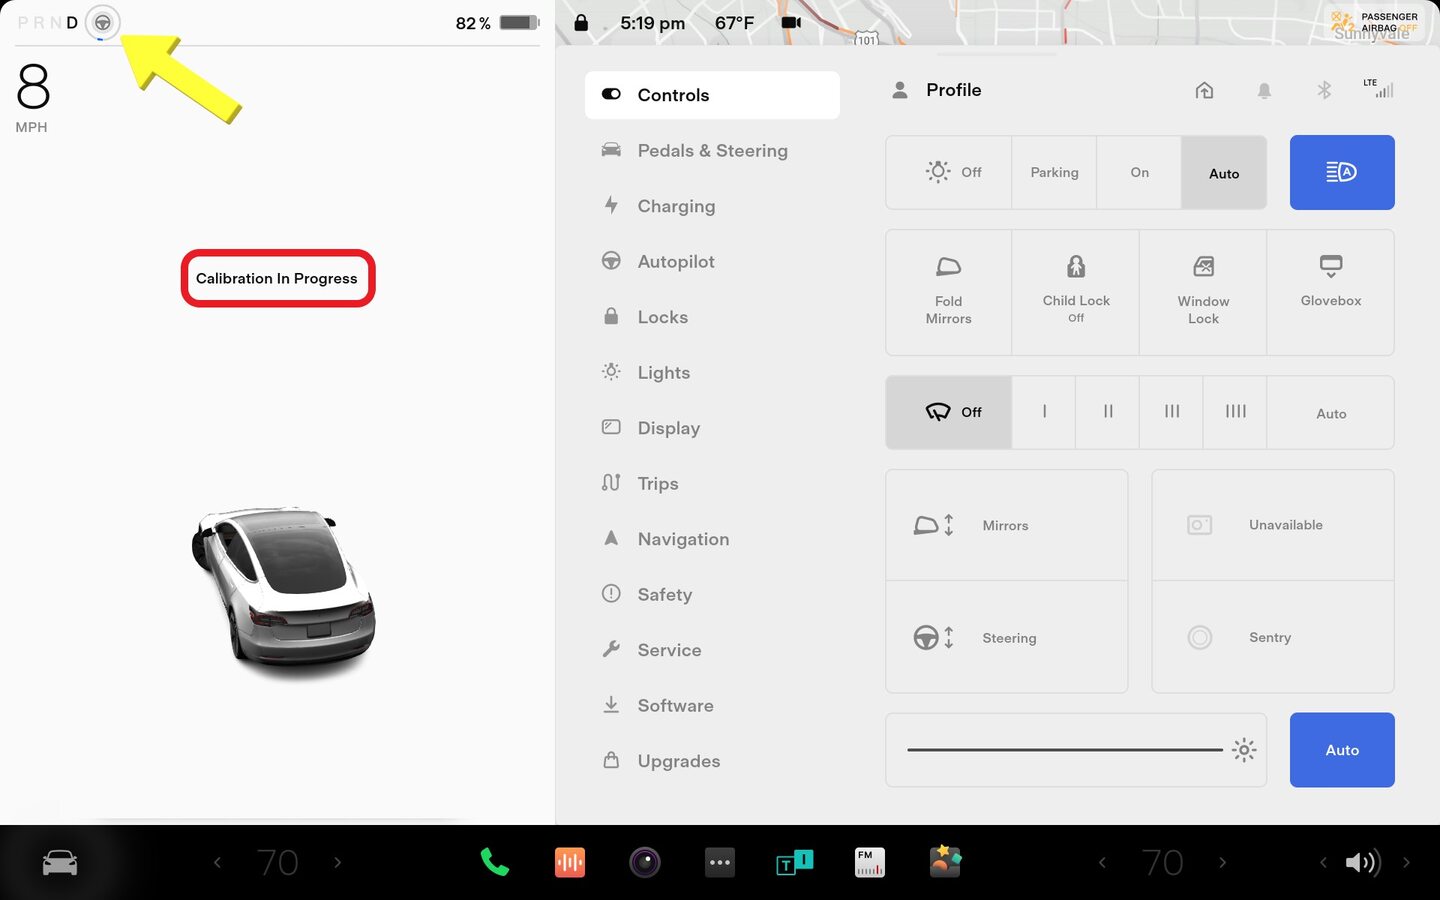The height and width of the screenshot is (900, 1440).
Task: Tap the display brightness slider
Action: click(1076, 750)
